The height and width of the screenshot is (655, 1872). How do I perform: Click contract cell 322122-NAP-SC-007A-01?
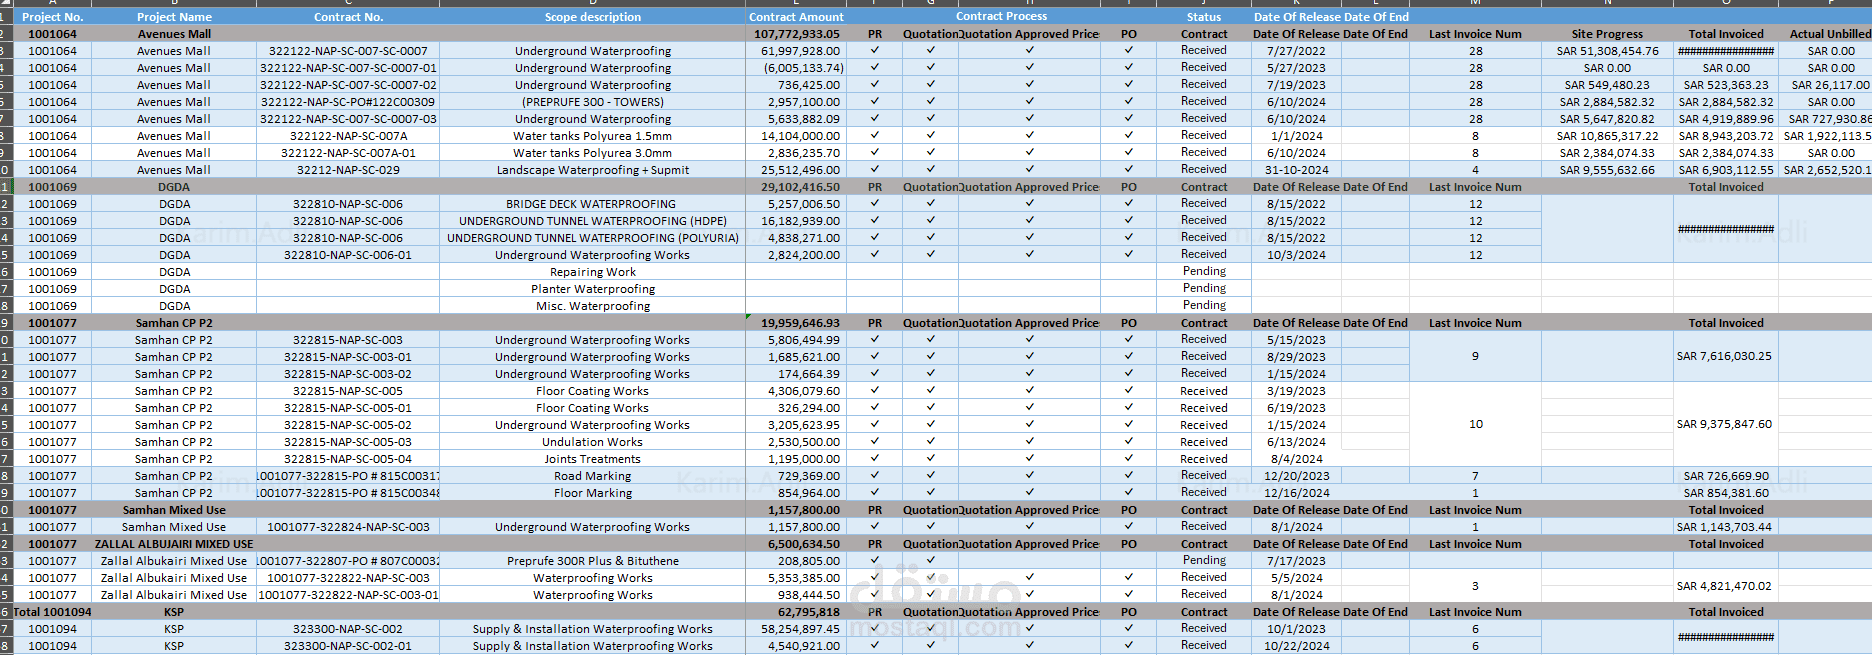(x=348, y=153)
